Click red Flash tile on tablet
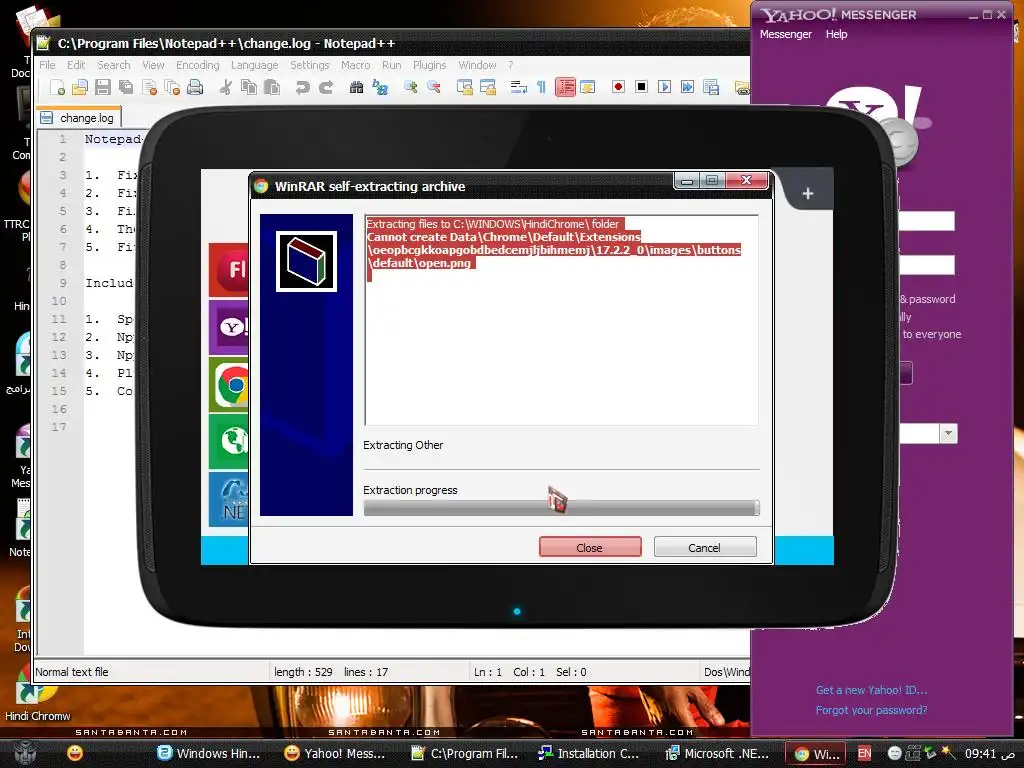1024x768 pixels. pyautogui.click(x=229, y=269)
